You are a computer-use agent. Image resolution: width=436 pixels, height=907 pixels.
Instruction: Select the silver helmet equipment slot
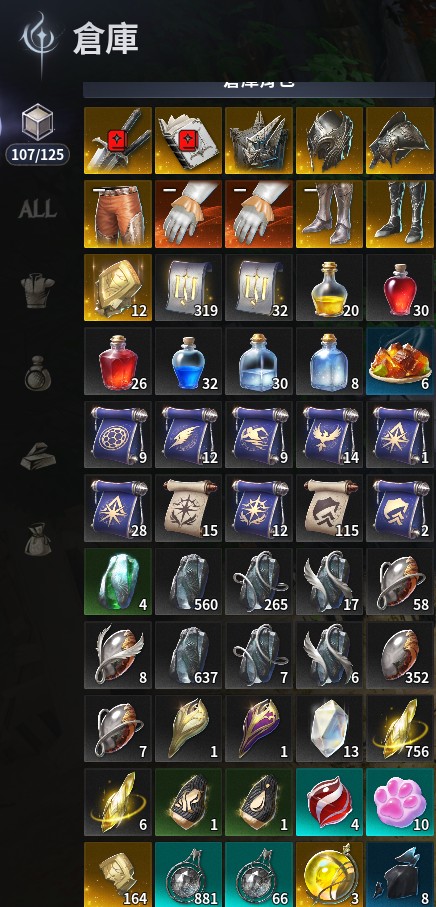[330, 141]
